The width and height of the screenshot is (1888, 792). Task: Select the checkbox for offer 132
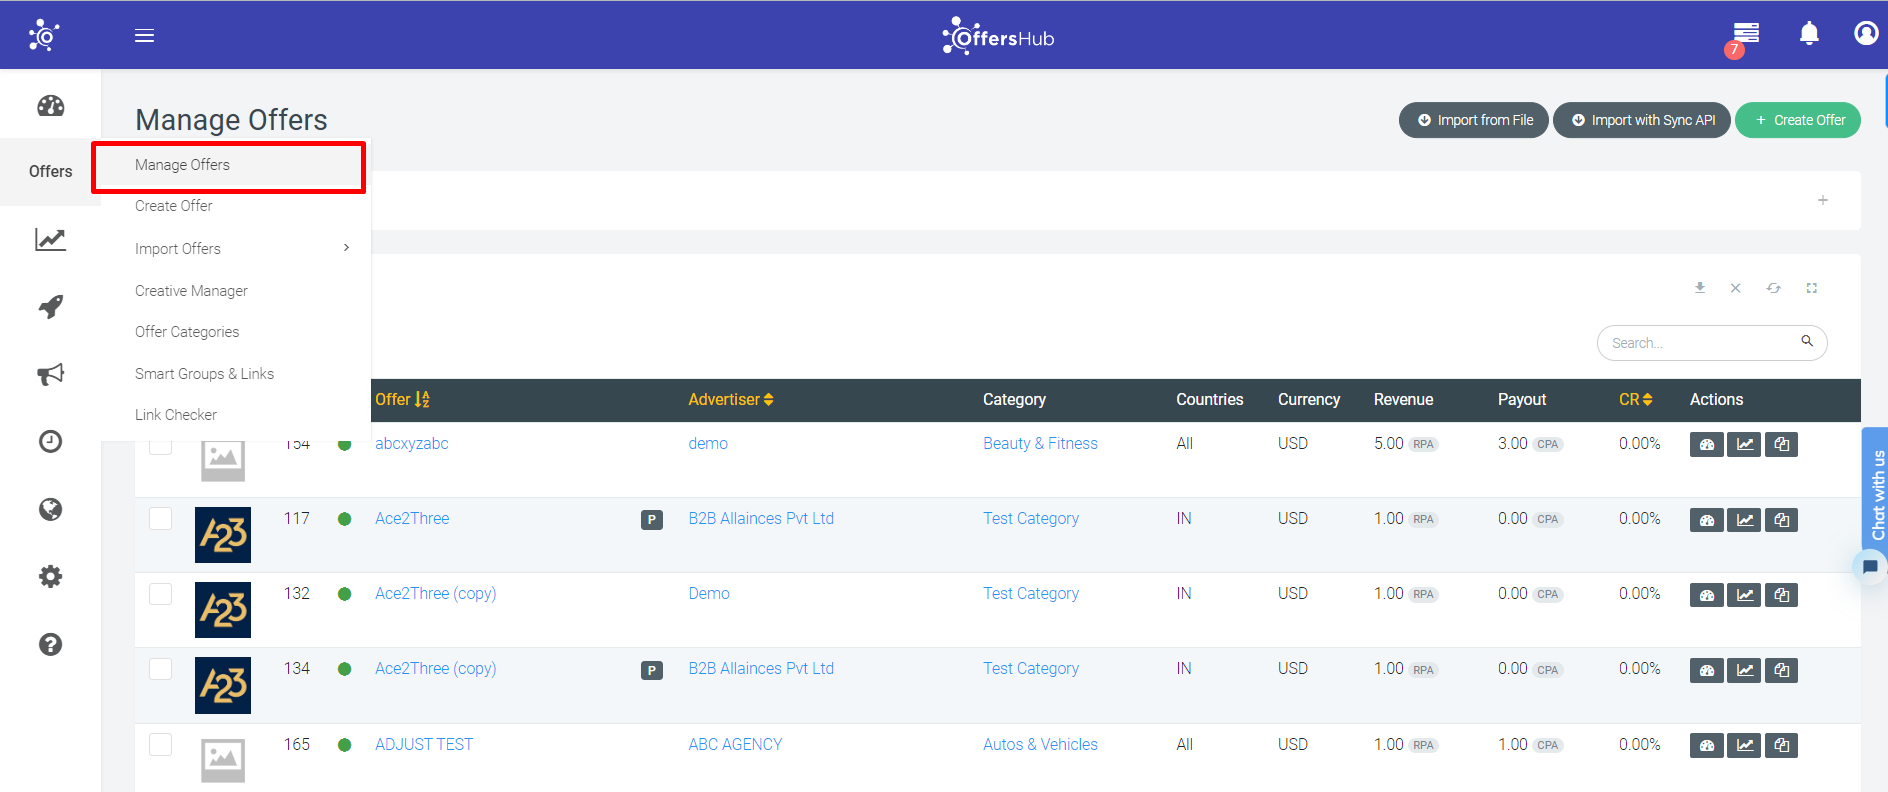pyautogui.click(x=160, y=593)
